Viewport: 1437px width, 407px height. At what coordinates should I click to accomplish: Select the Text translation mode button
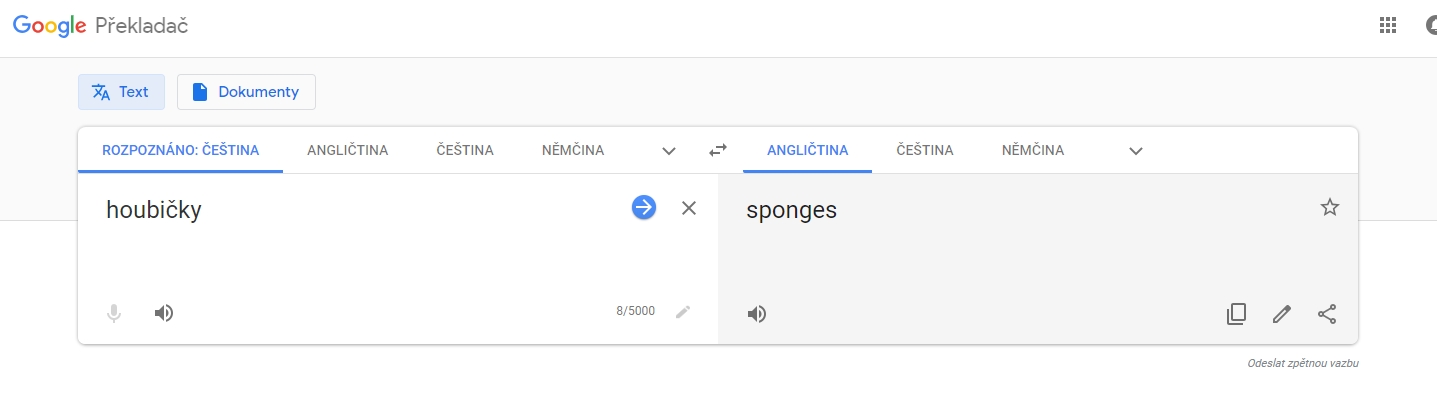121,92
